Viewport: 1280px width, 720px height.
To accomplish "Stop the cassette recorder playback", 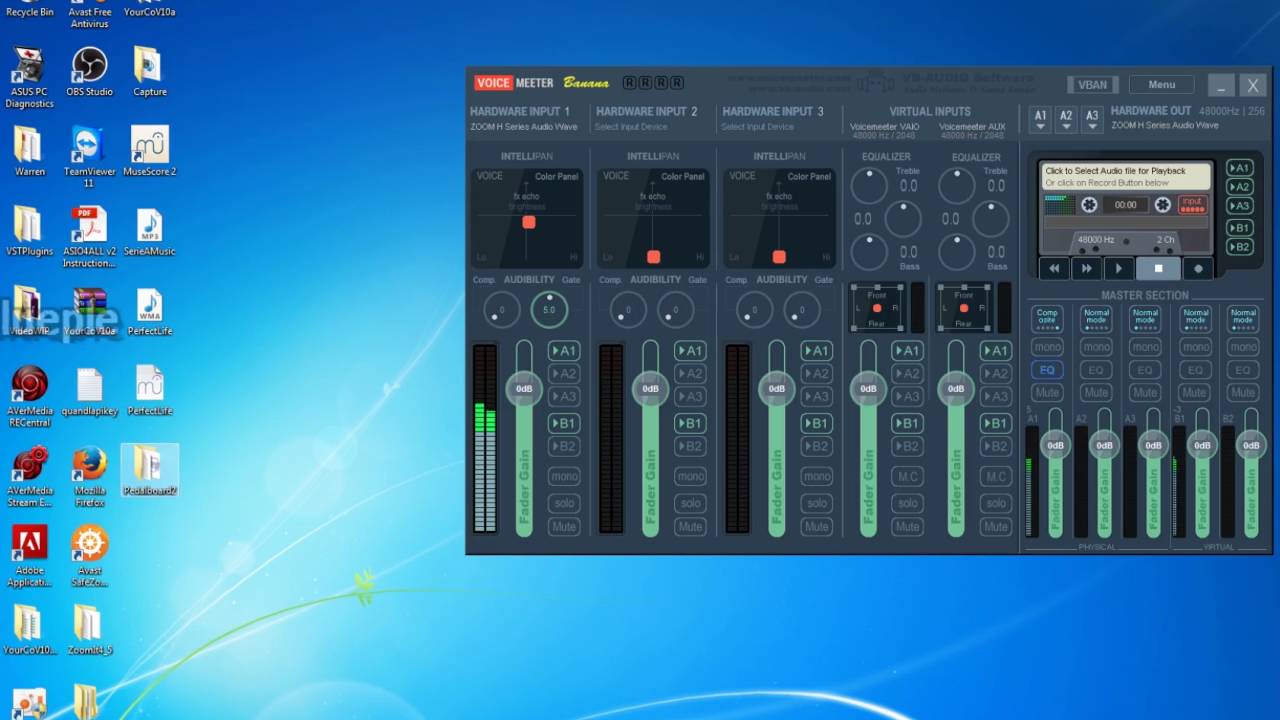I will [1158, 268].
